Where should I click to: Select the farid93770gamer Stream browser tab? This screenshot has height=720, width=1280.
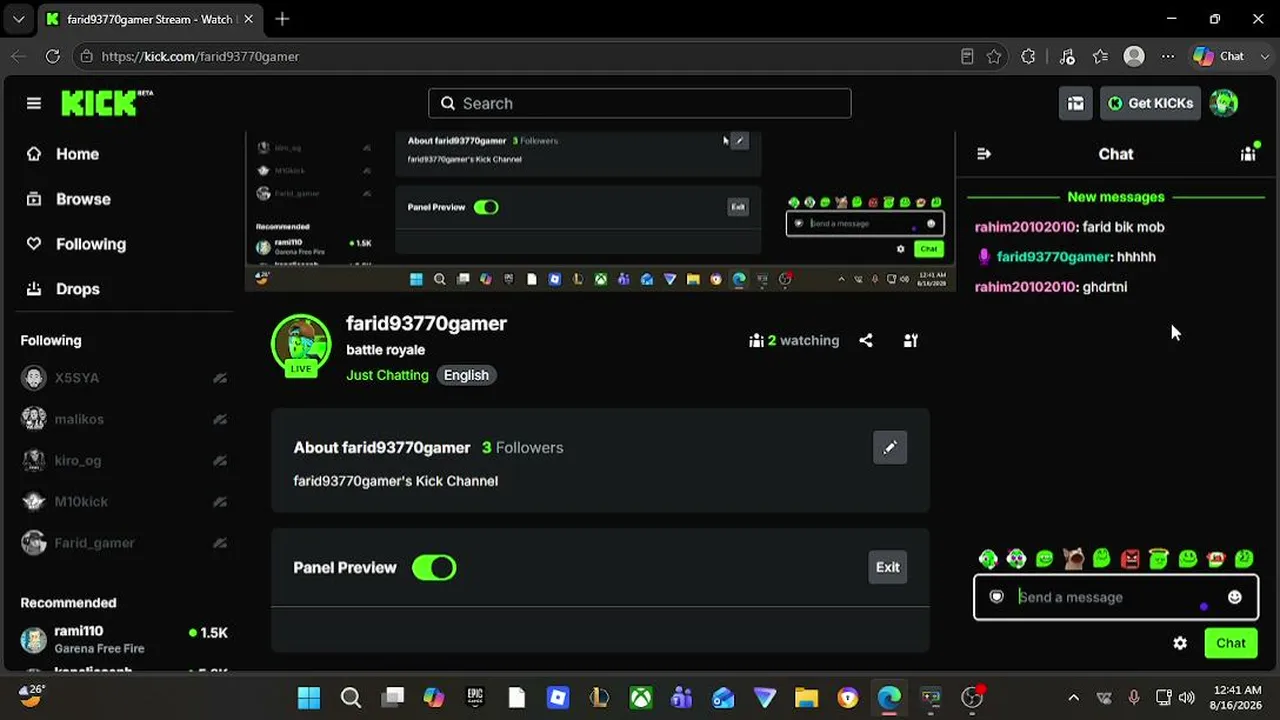tap(148, 19)
